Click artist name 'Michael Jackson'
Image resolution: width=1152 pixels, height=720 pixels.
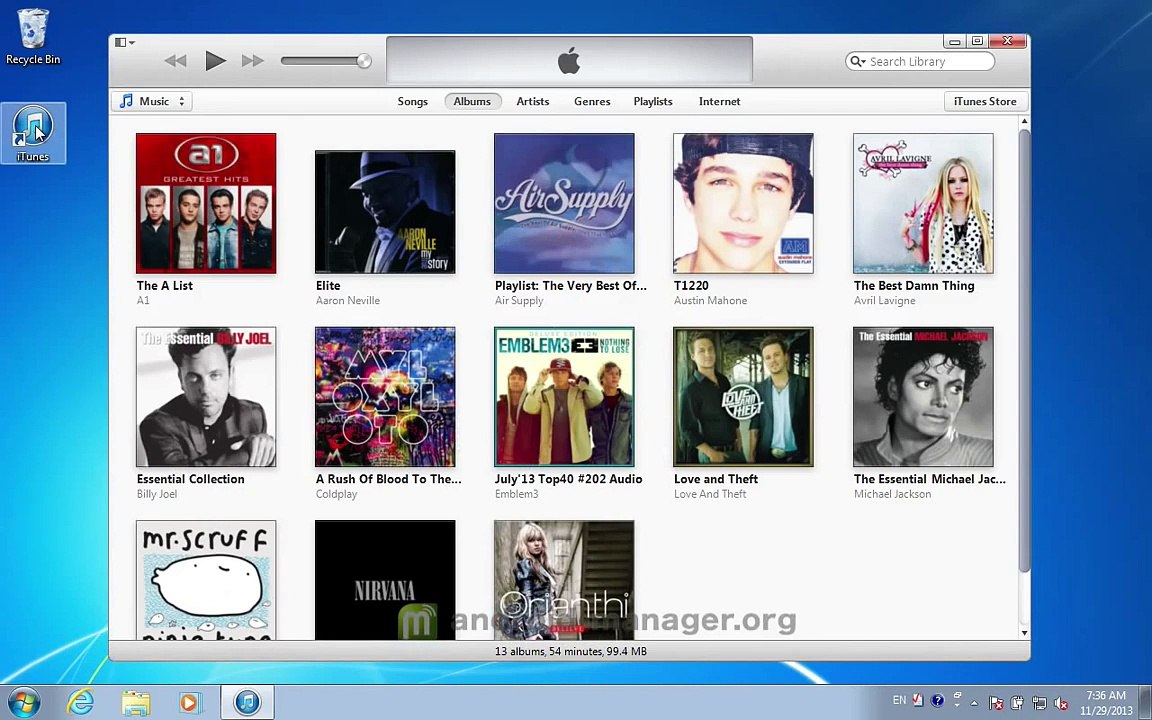click(893, 494)
